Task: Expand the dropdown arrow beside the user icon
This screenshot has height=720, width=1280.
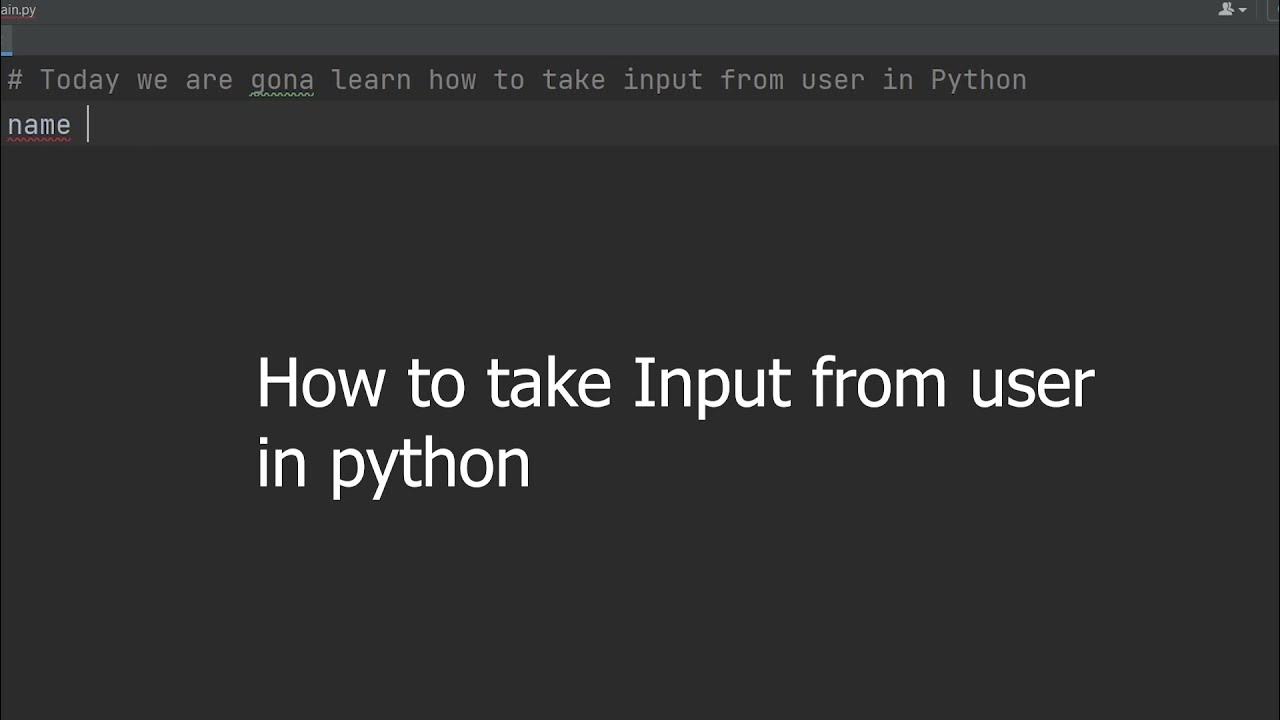Action: pyautogui.click(x=1243, y=10)
